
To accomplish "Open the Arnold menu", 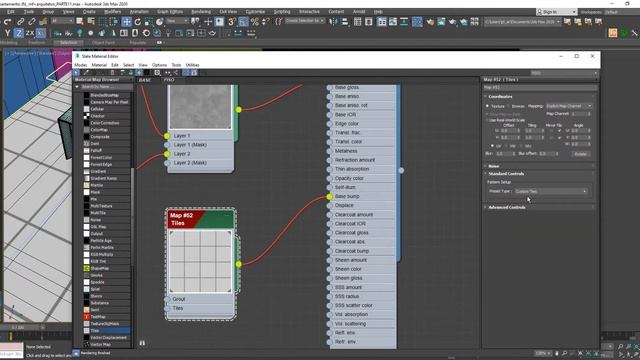I will [359, 12].
